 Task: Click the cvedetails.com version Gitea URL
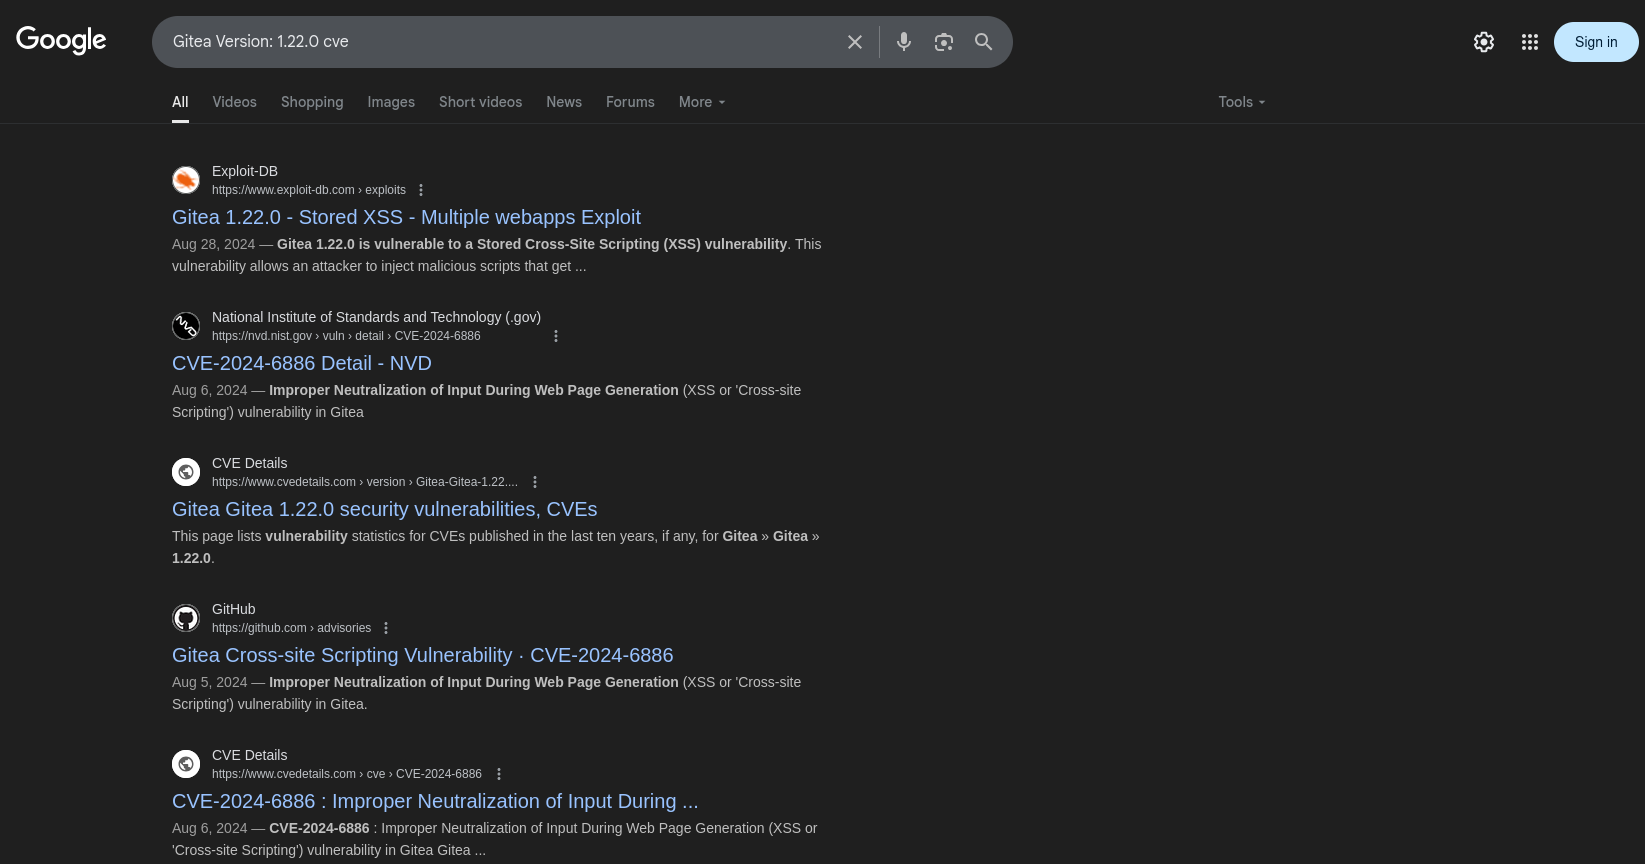(x=365, y=482)
